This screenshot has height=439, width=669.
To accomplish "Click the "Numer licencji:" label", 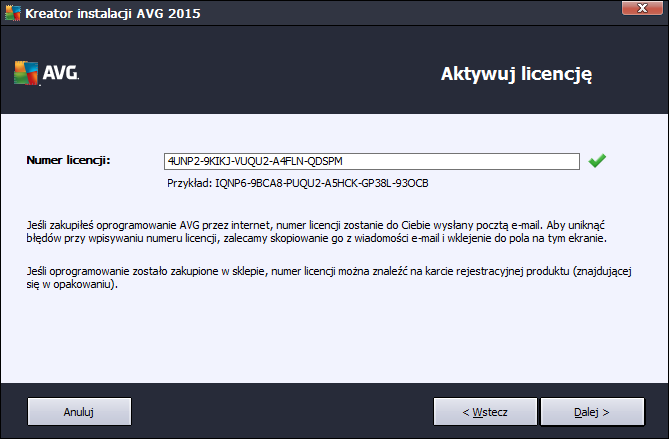I will tap(68, 160).
